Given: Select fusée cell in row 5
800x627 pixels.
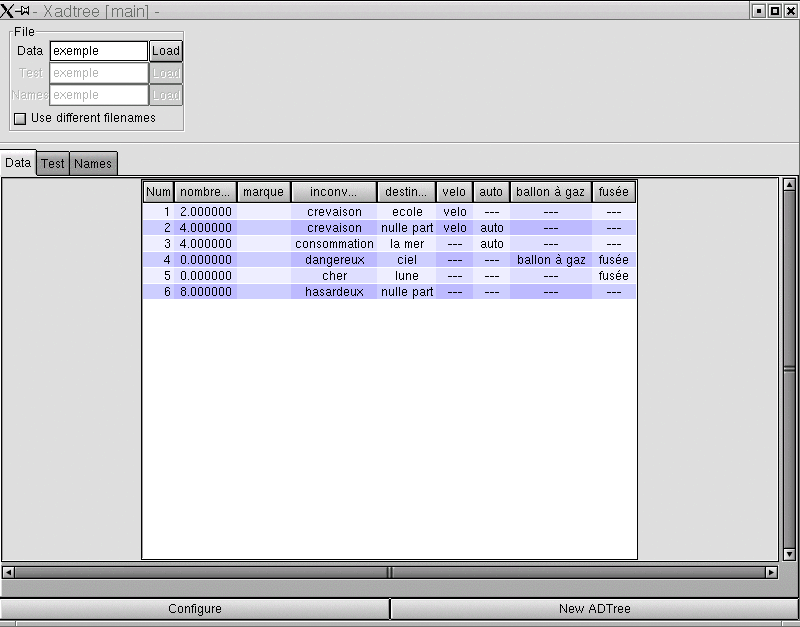Looking at the screenshot, I should point(614,276).
